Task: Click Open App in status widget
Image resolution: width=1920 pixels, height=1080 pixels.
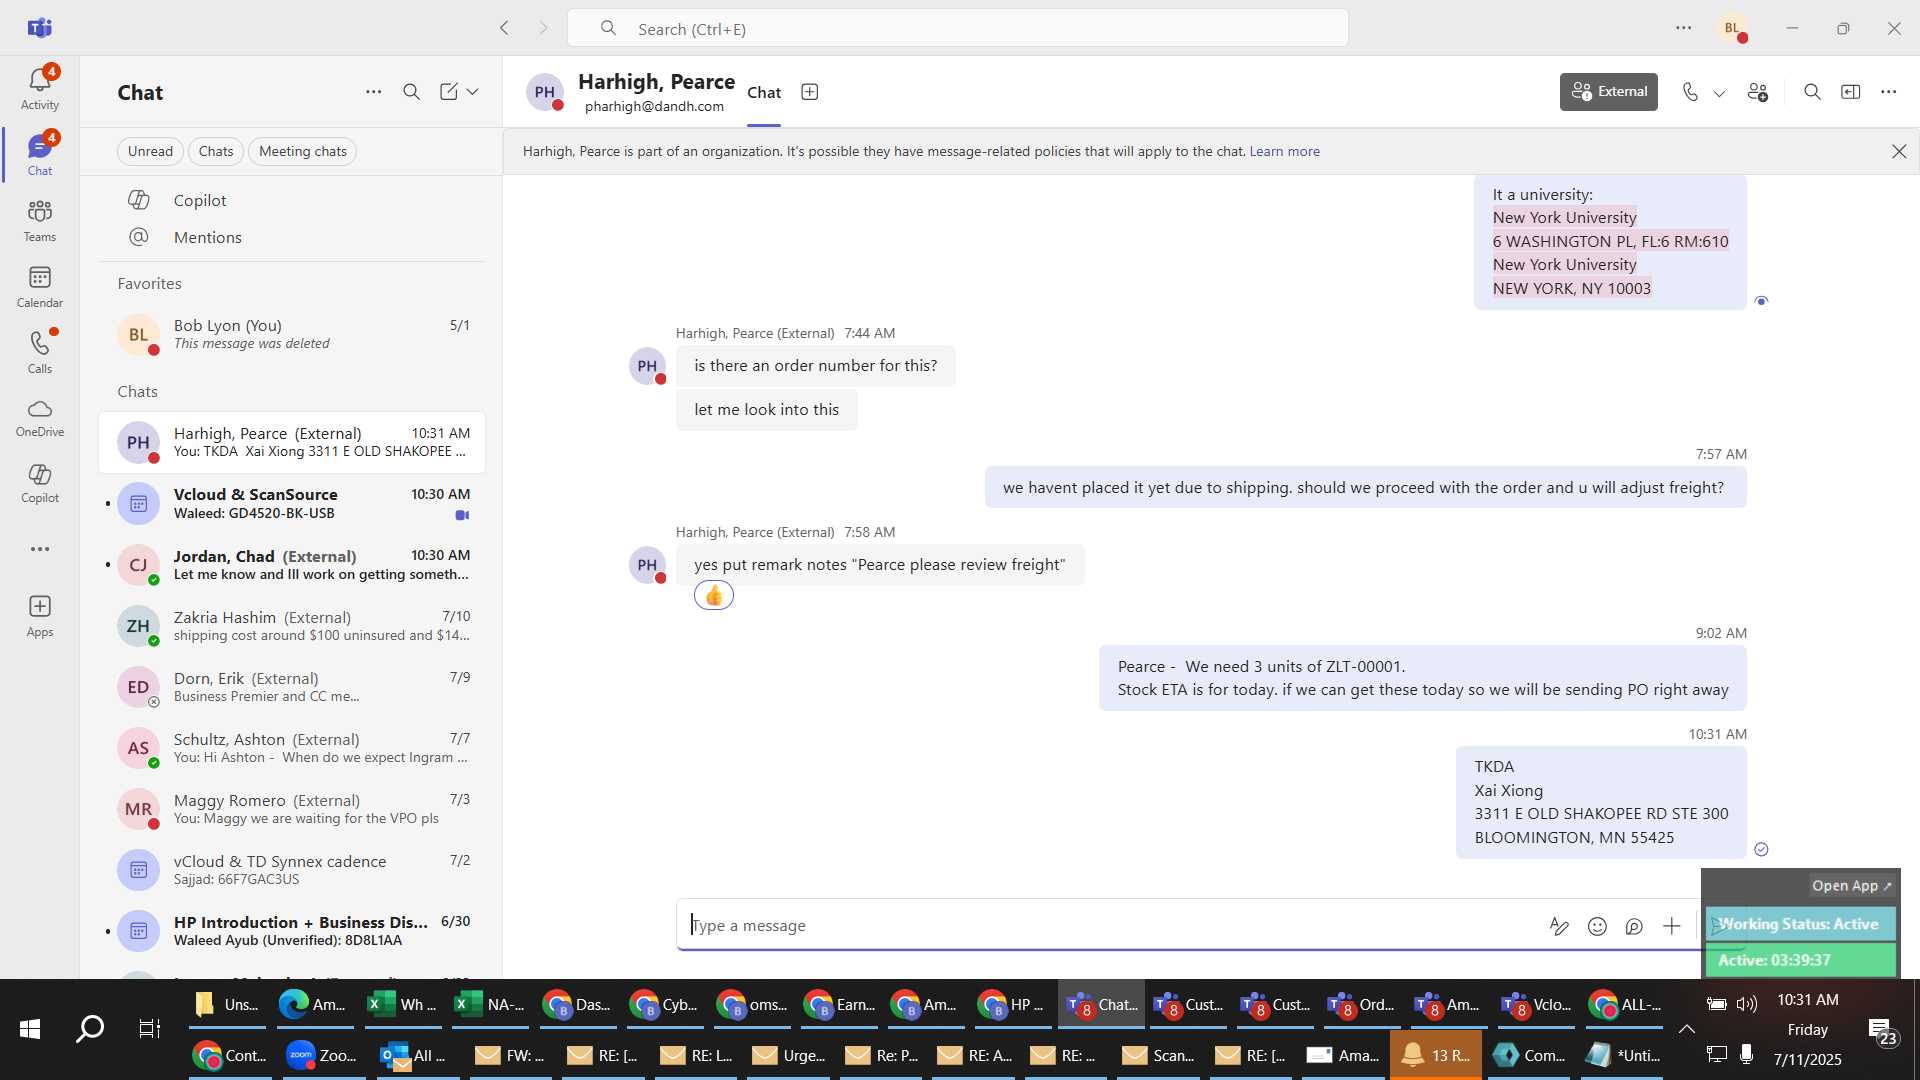Action: click(1852, 886)
